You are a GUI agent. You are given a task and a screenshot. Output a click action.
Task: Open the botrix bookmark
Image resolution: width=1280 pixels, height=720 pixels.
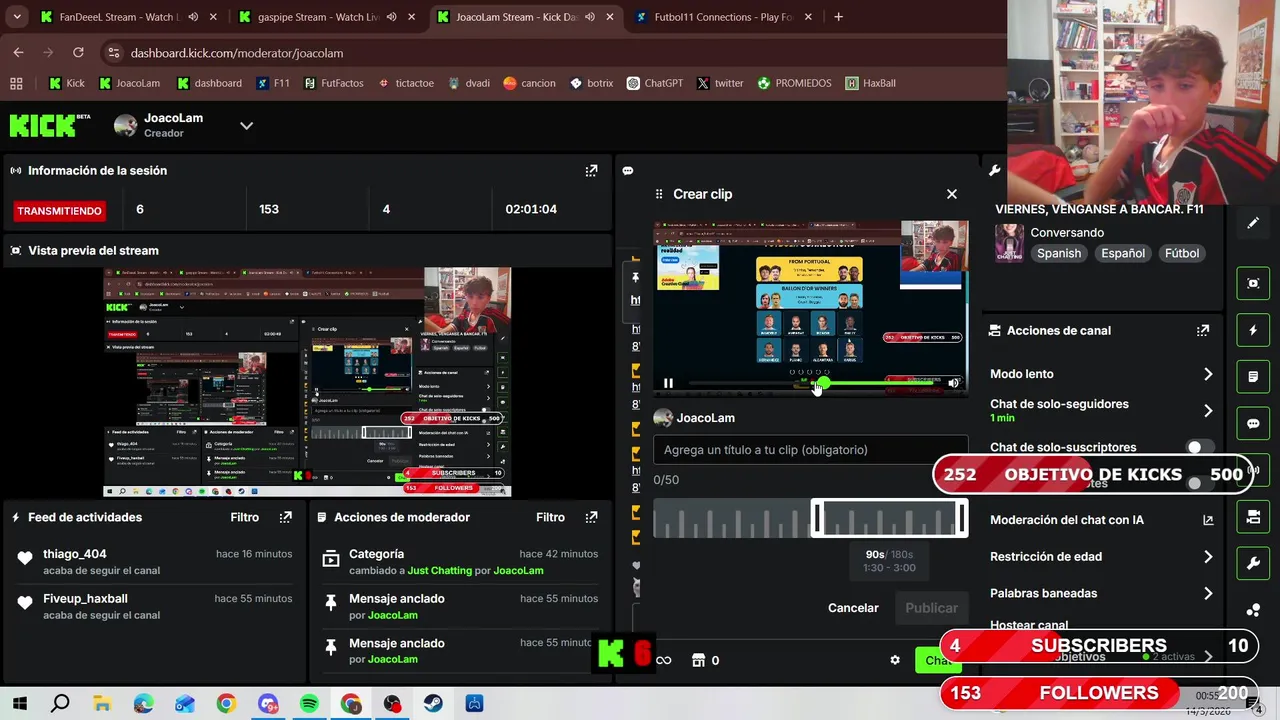(591, 83)
